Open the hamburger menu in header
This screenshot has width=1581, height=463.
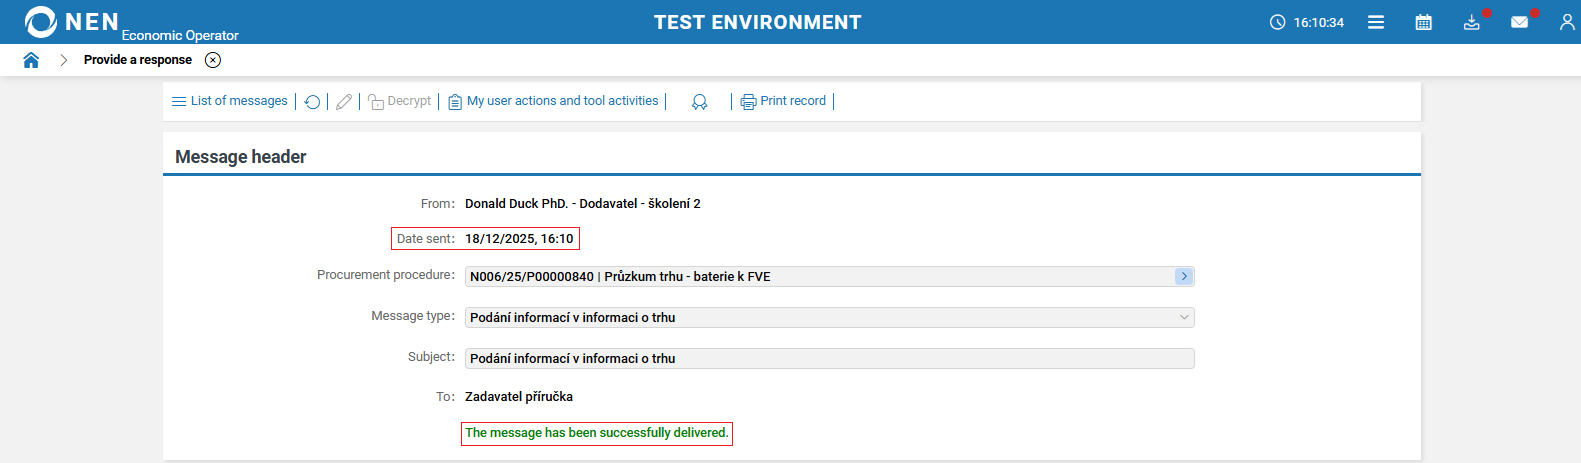coord(1376,22)
